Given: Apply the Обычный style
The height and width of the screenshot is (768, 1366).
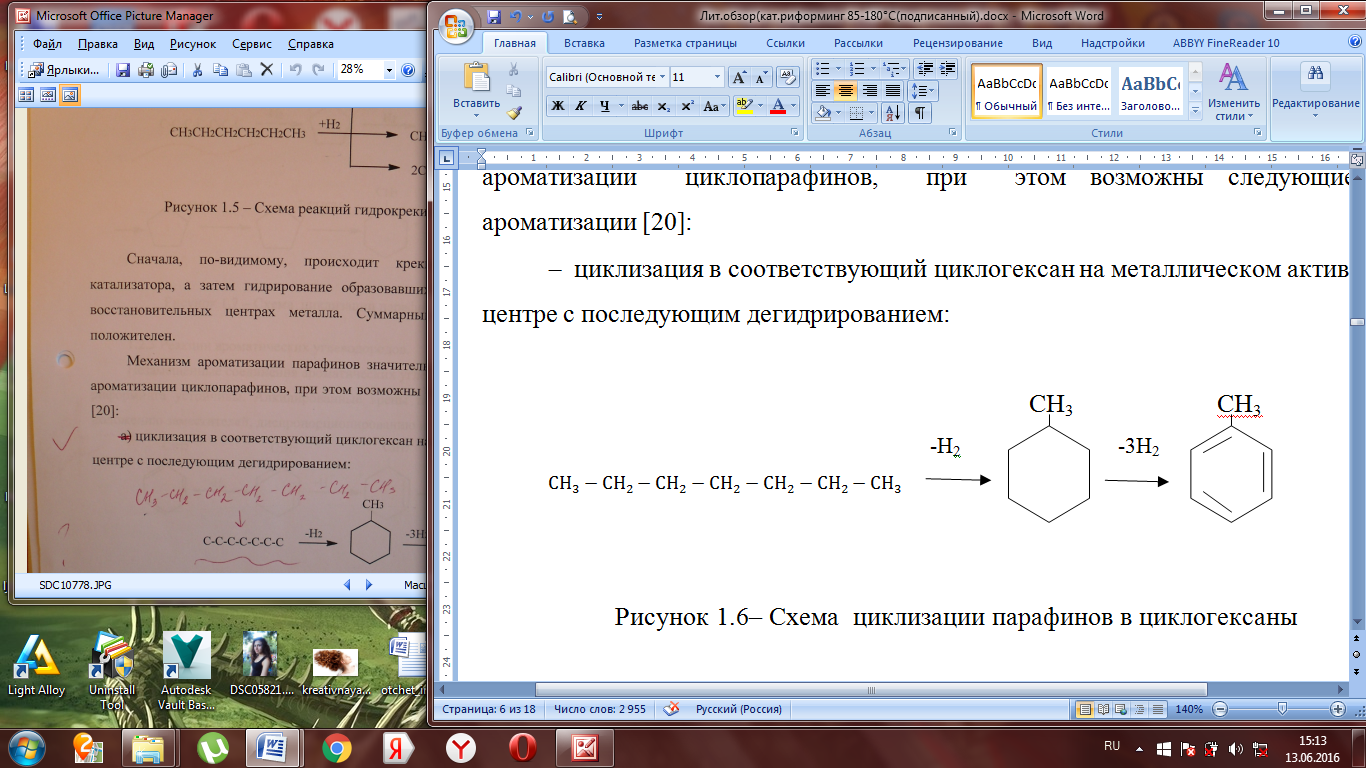Looking at the screenshot, I should tap(1007, 91).
